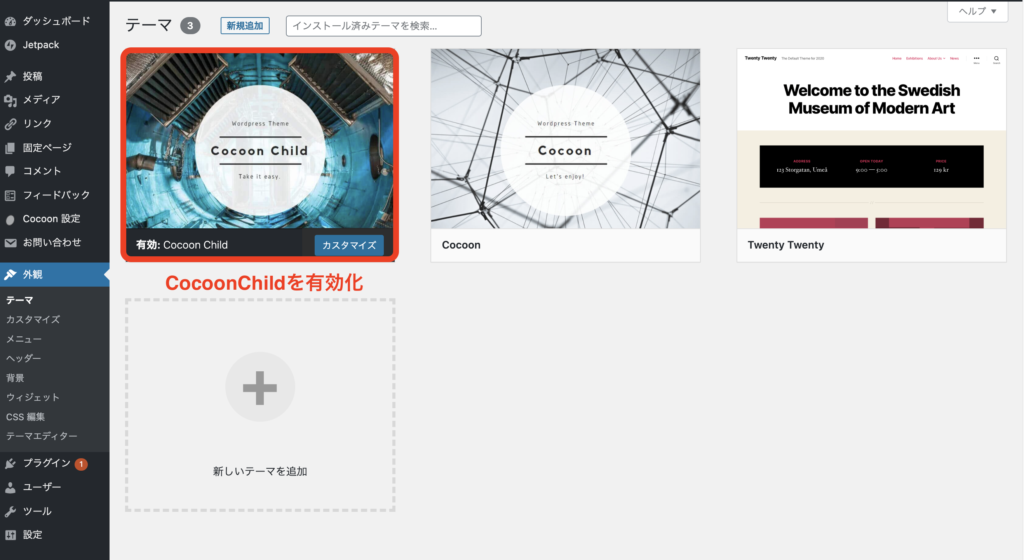This screenshot has height=560, width=1024.
Task: Select the Cocoon Child theme thumbnail
Action: pyautogui.click(x=260, y=141)
